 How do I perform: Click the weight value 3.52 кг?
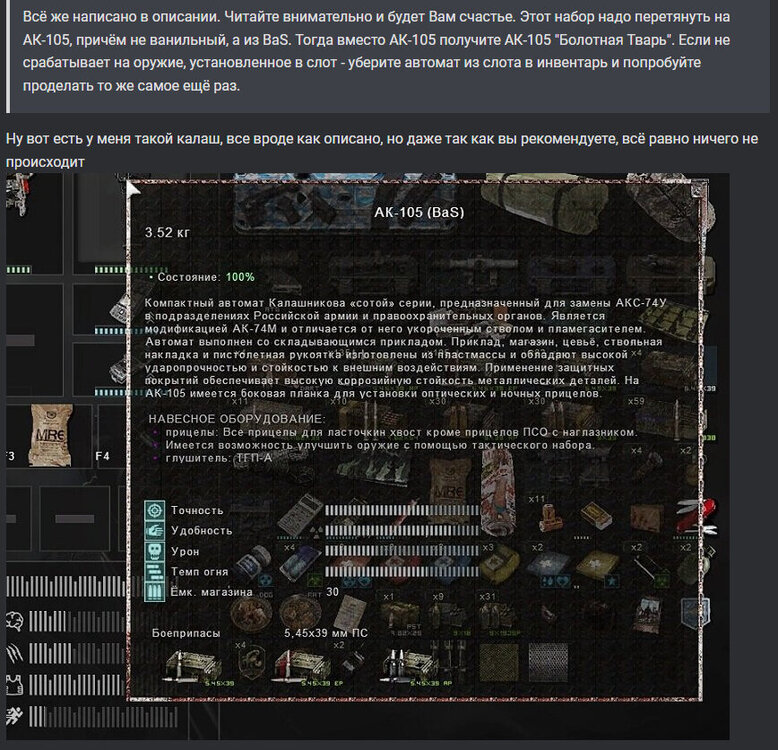[x=167, y=232]
